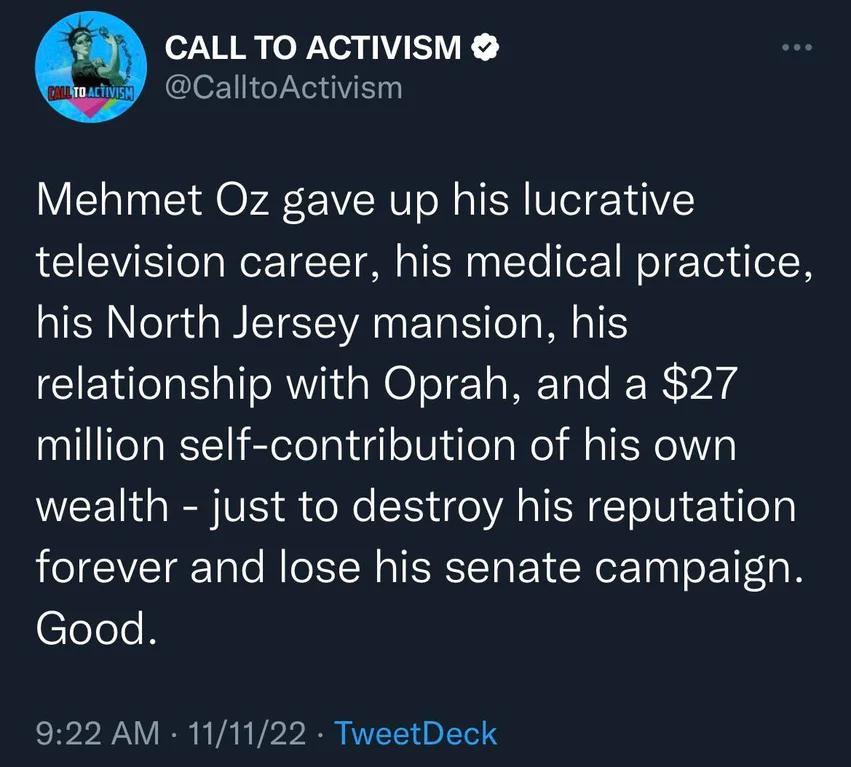Click "self-contribution" in the tweet text
This screenshot has width=851, height=767.
coord(347,445)
